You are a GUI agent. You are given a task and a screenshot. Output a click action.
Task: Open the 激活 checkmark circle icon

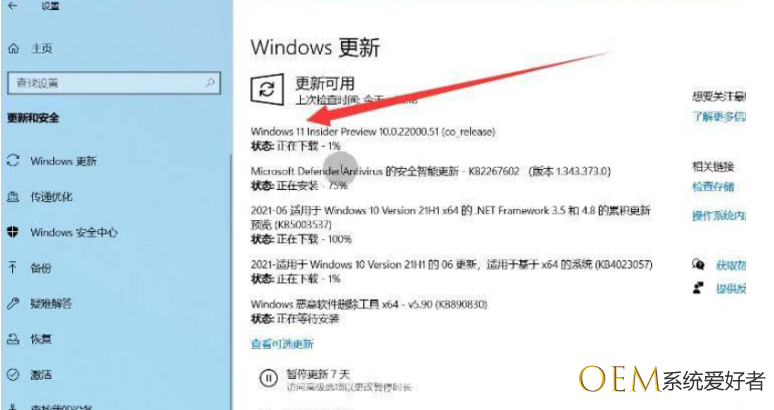pos(13,374)
